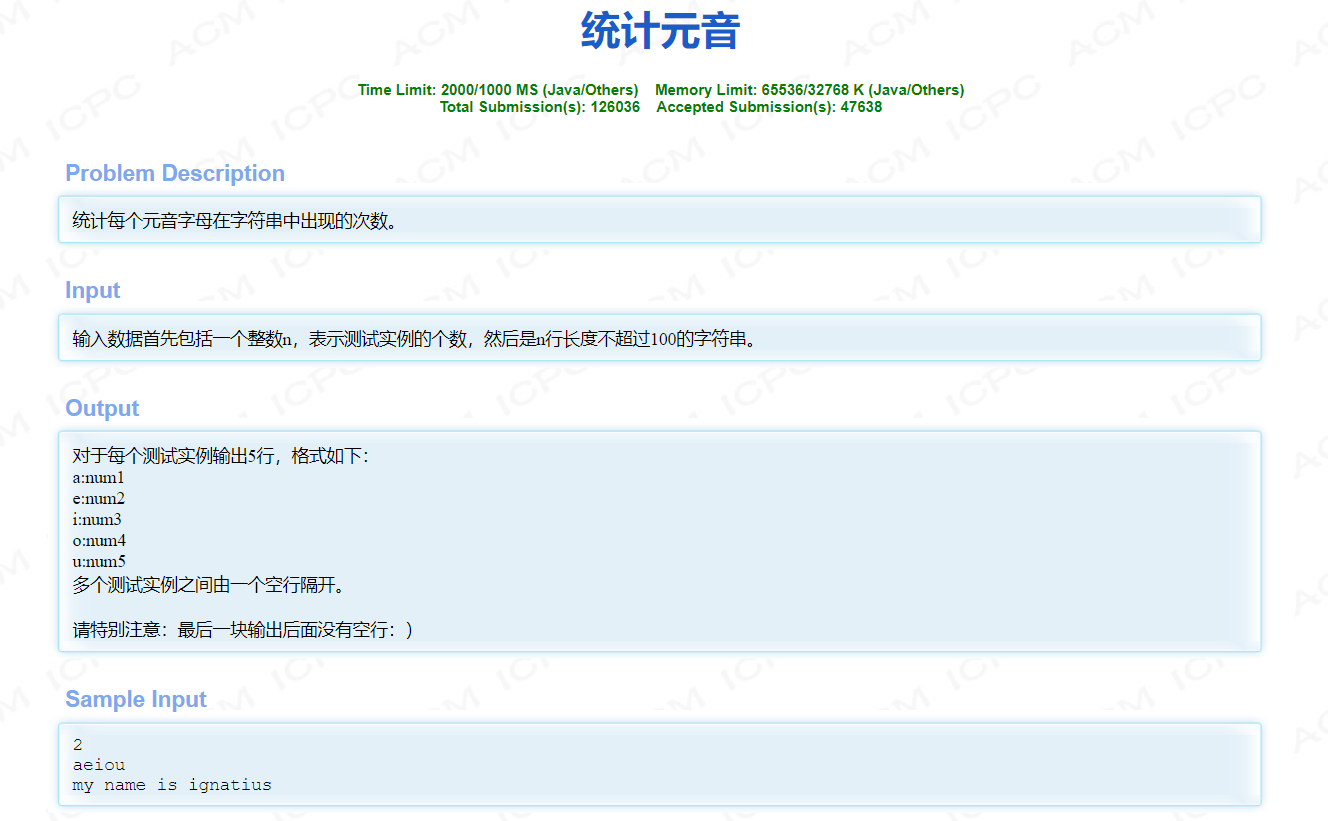Image resolution: width=1328 pixels, height=821 pixels.
Task: Click the note 请特别注意 about trailing blank line
Action: click(243, 630)
